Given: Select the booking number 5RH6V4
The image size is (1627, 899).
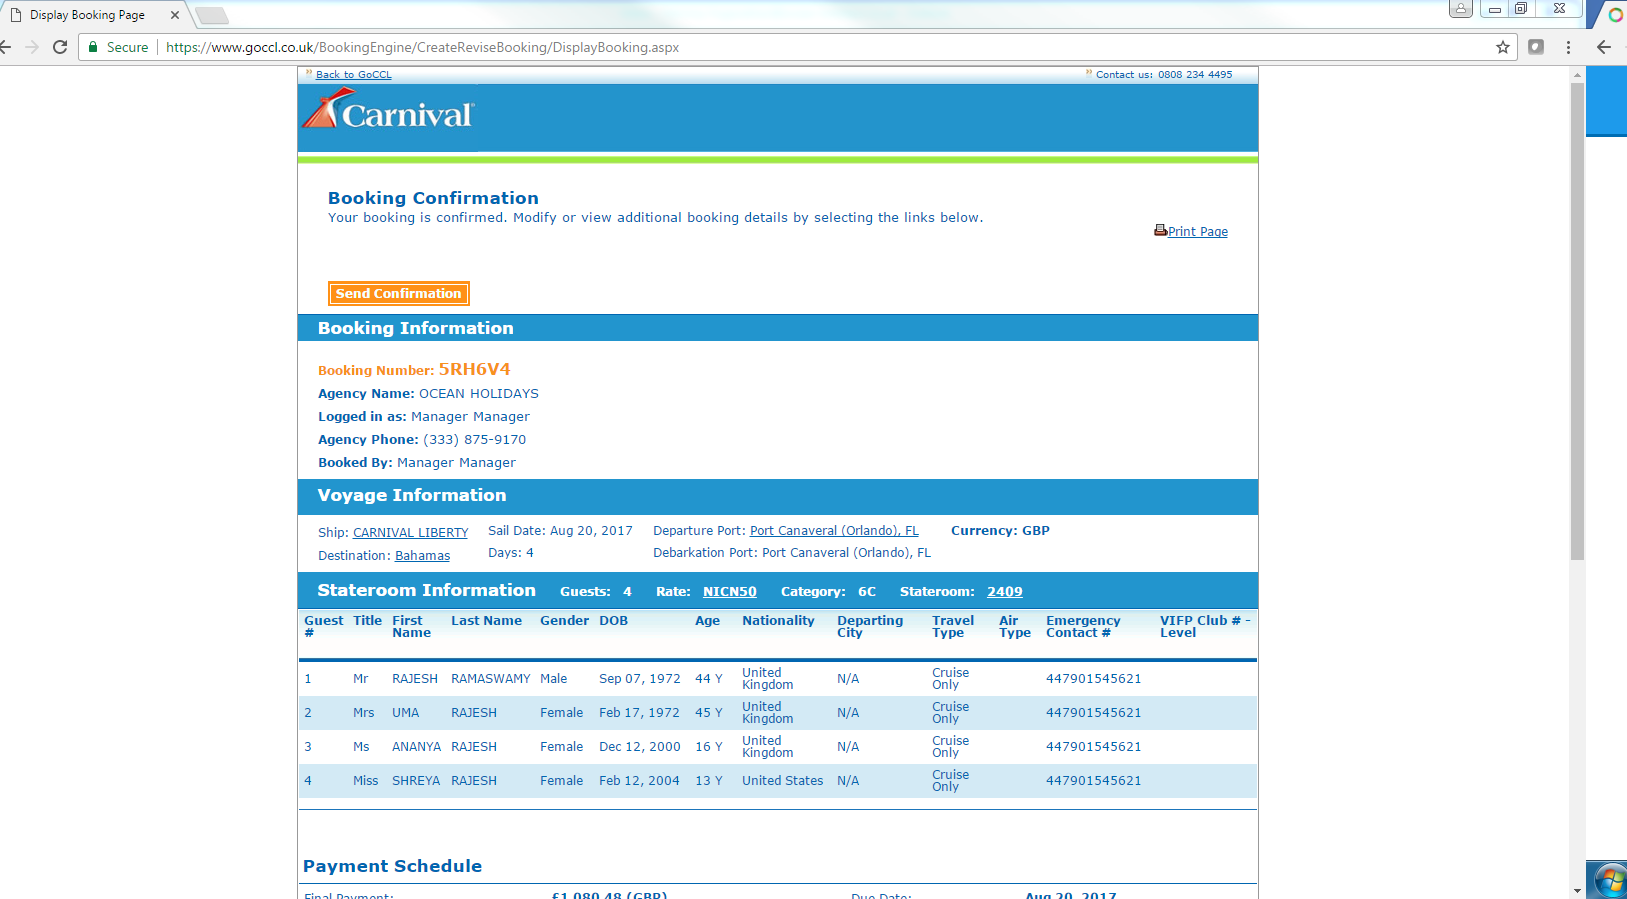Looking at the screenshot, I should [x=475, y=369].
